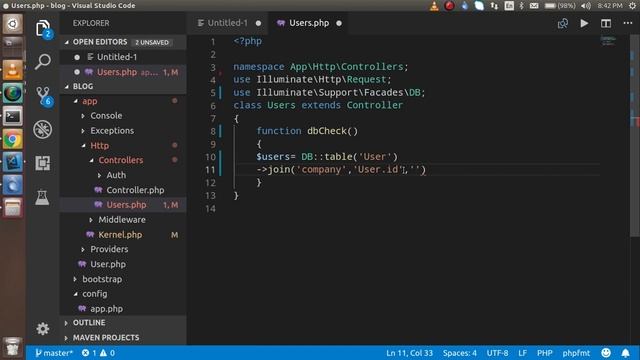Click phpfmt in the status bar

(x=576, y=353)
